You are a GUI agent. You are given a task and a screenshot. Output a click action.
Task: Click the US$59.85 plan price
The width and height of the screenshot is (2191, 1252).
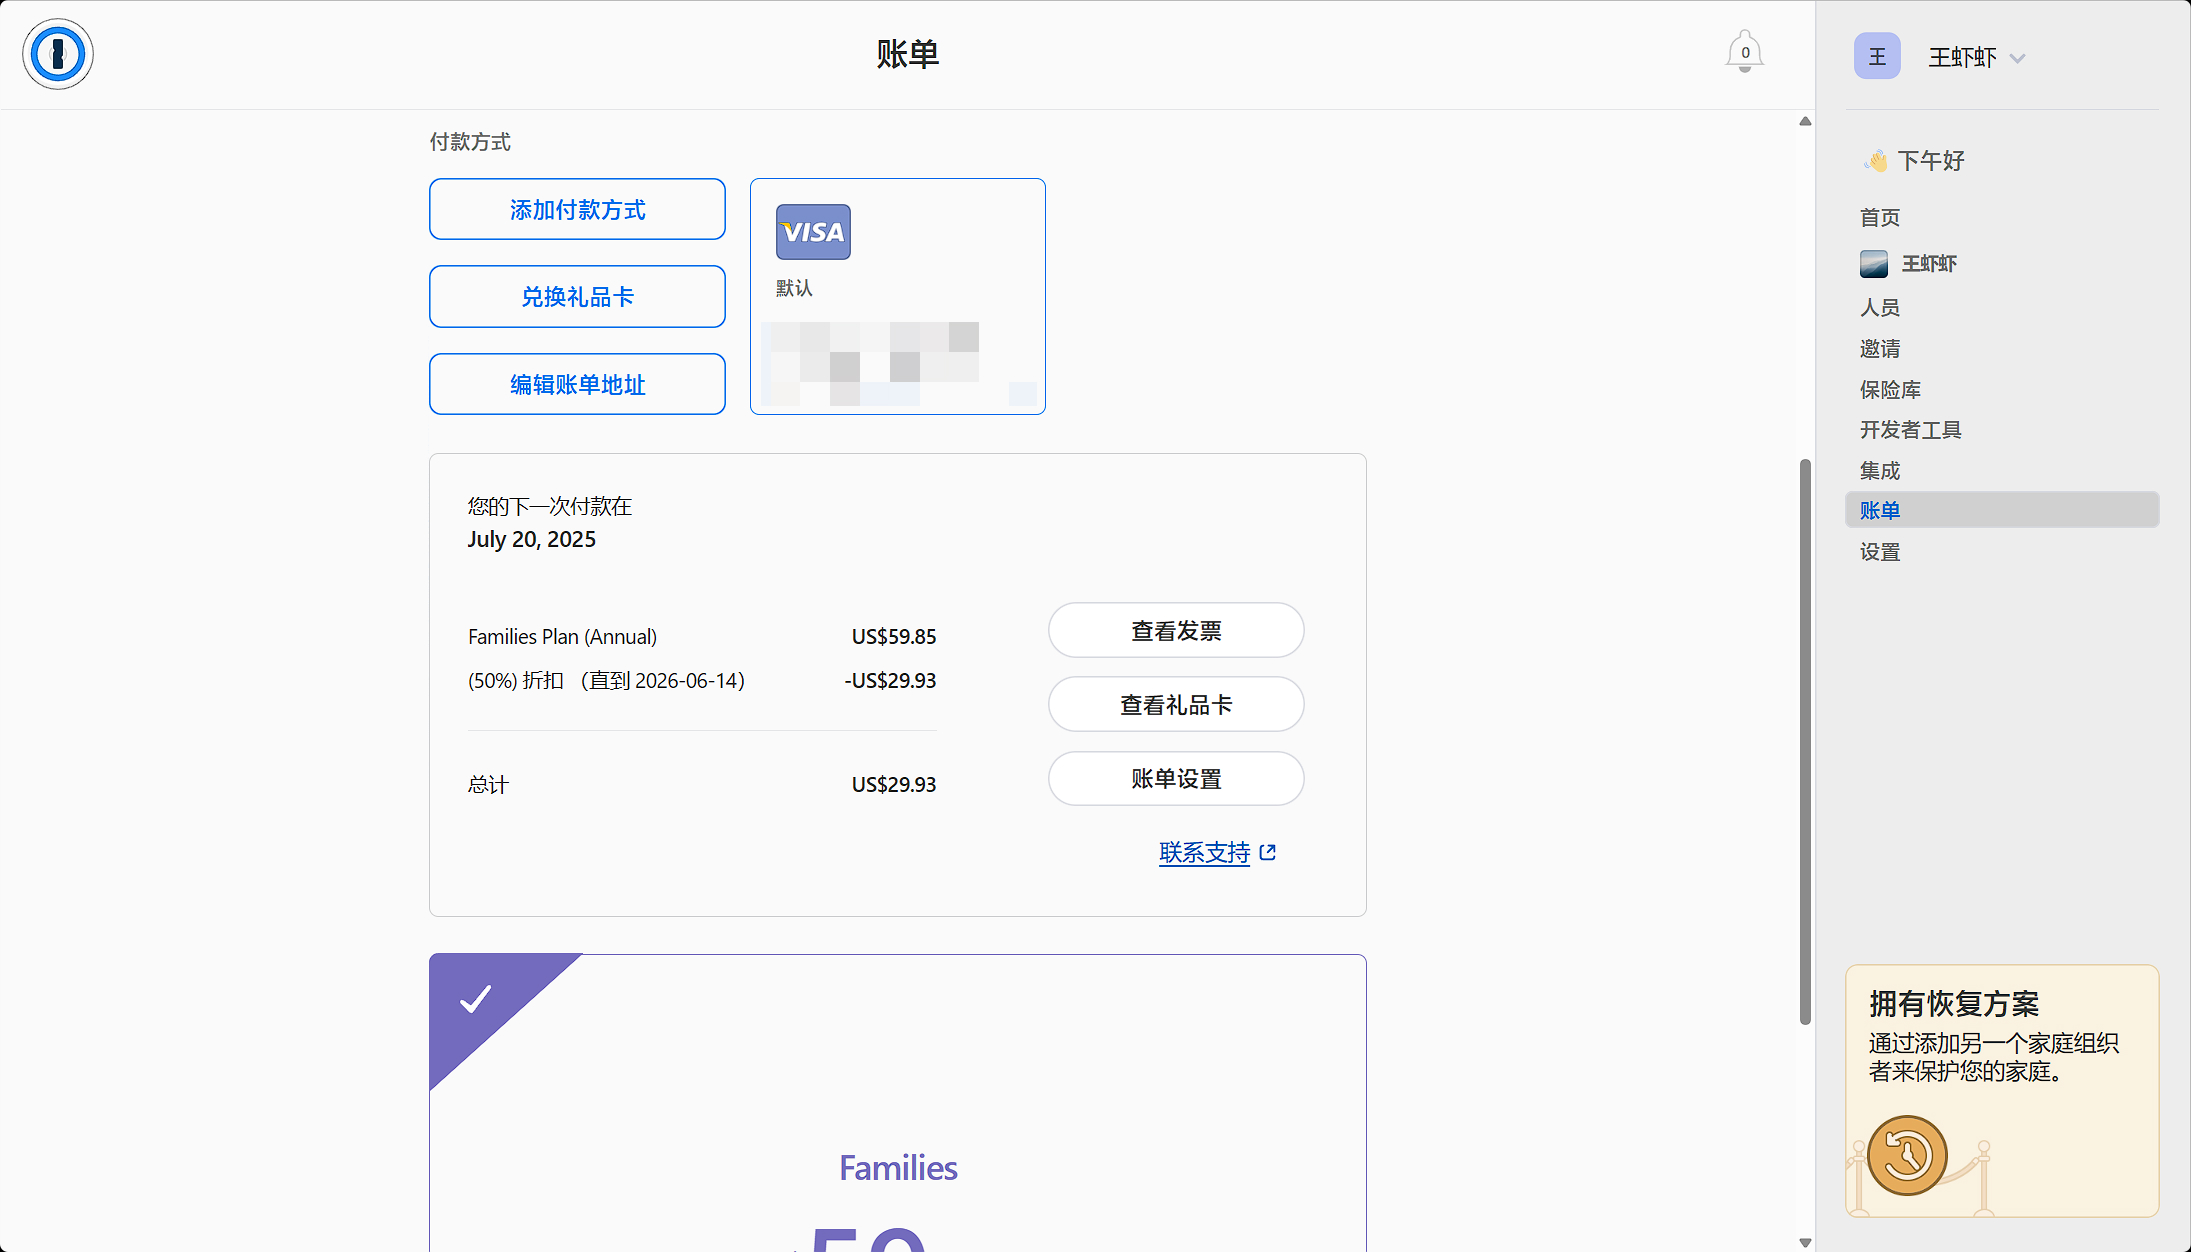pyautogui.click(x=894, y=636)
